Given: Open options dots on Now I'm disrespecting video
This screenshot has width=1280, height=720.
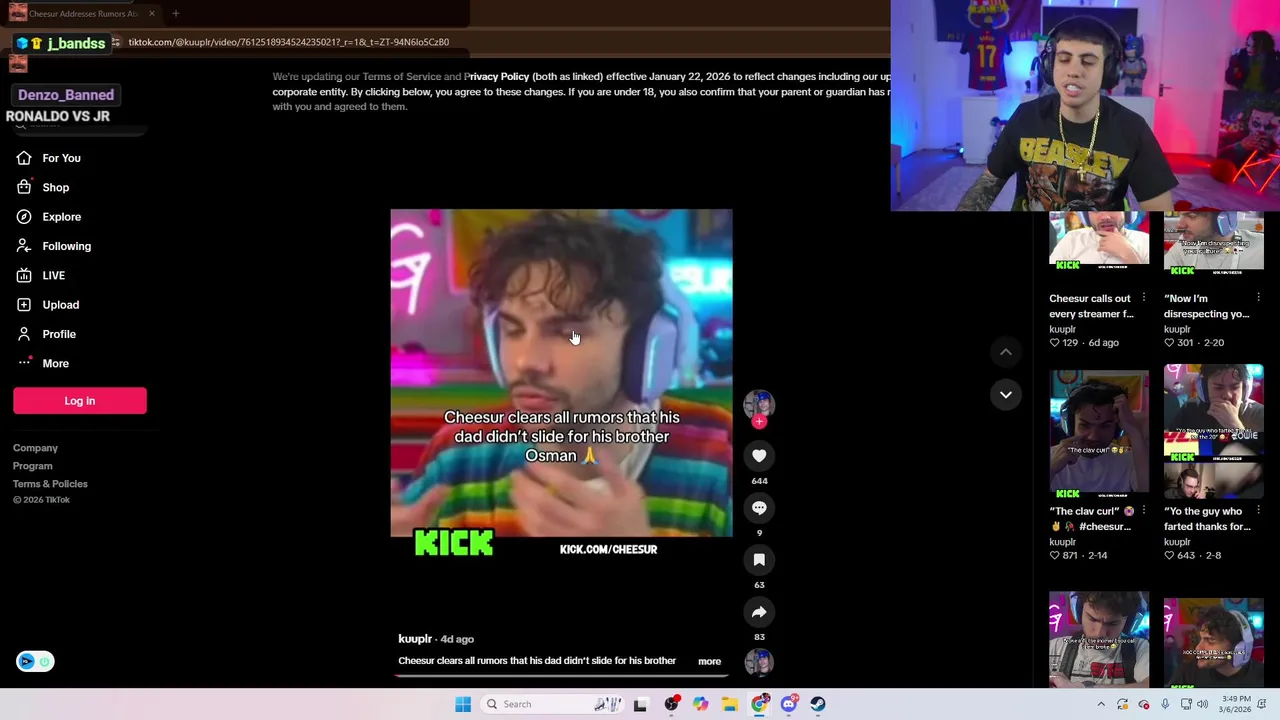Looking at the screenshot, I should [1258, 298].
